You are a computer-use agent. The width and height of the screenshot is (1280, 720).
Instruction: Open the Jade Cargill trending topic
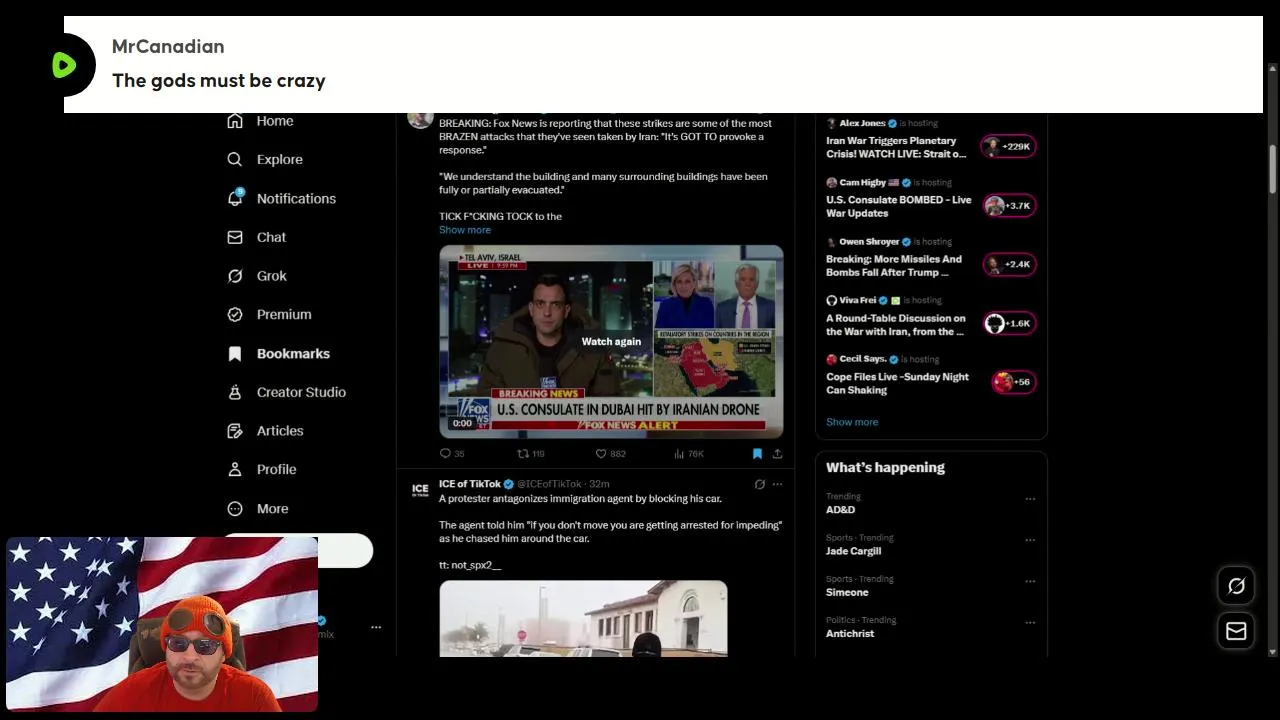click(853, 551)
